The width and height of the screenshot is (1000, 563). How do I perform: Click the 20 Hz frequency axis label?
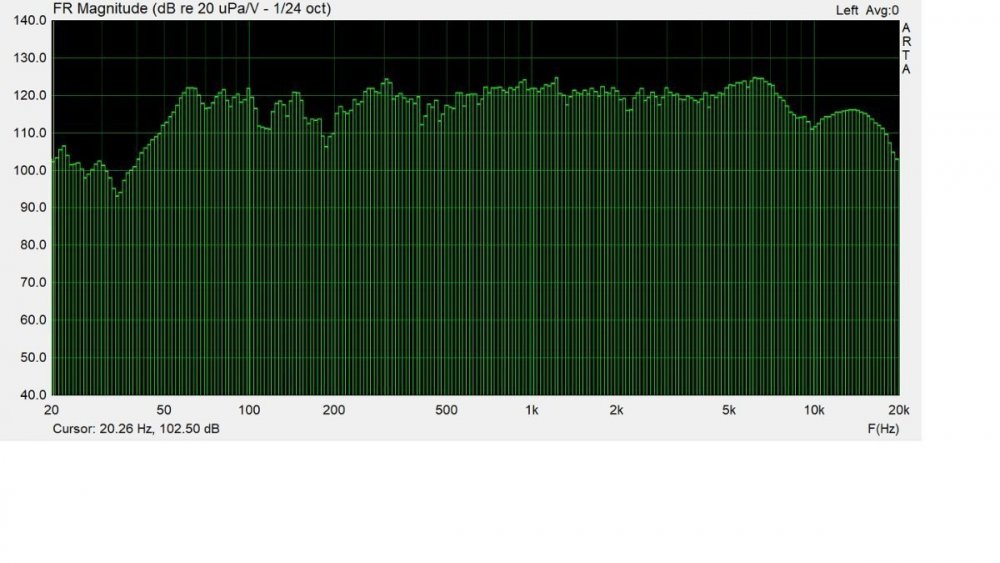[x=52, y=410]
